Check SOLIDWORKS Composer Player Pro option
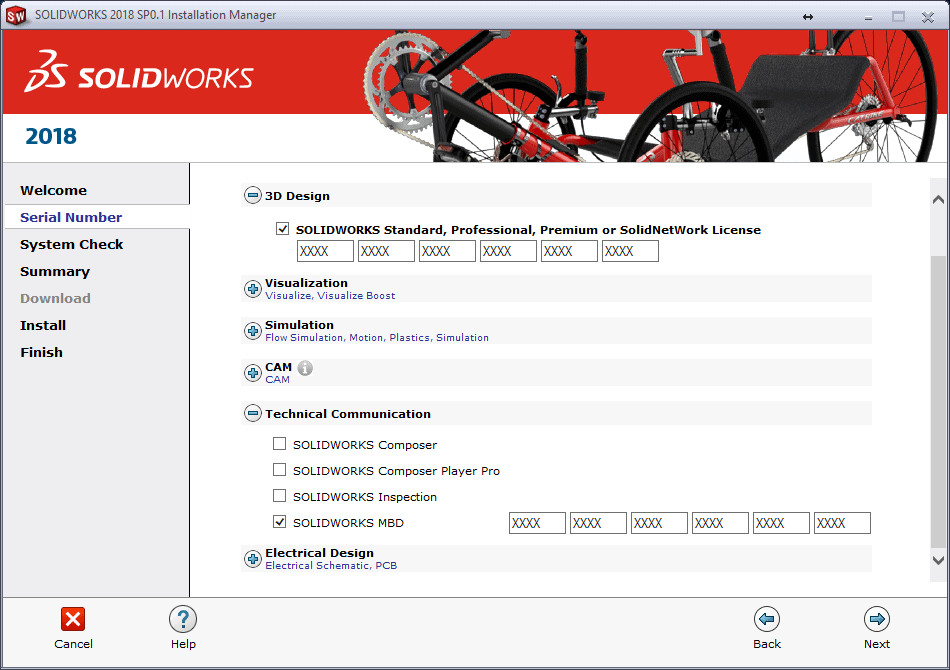This screenshot has width=950, height=670. (x=280, y=470)
